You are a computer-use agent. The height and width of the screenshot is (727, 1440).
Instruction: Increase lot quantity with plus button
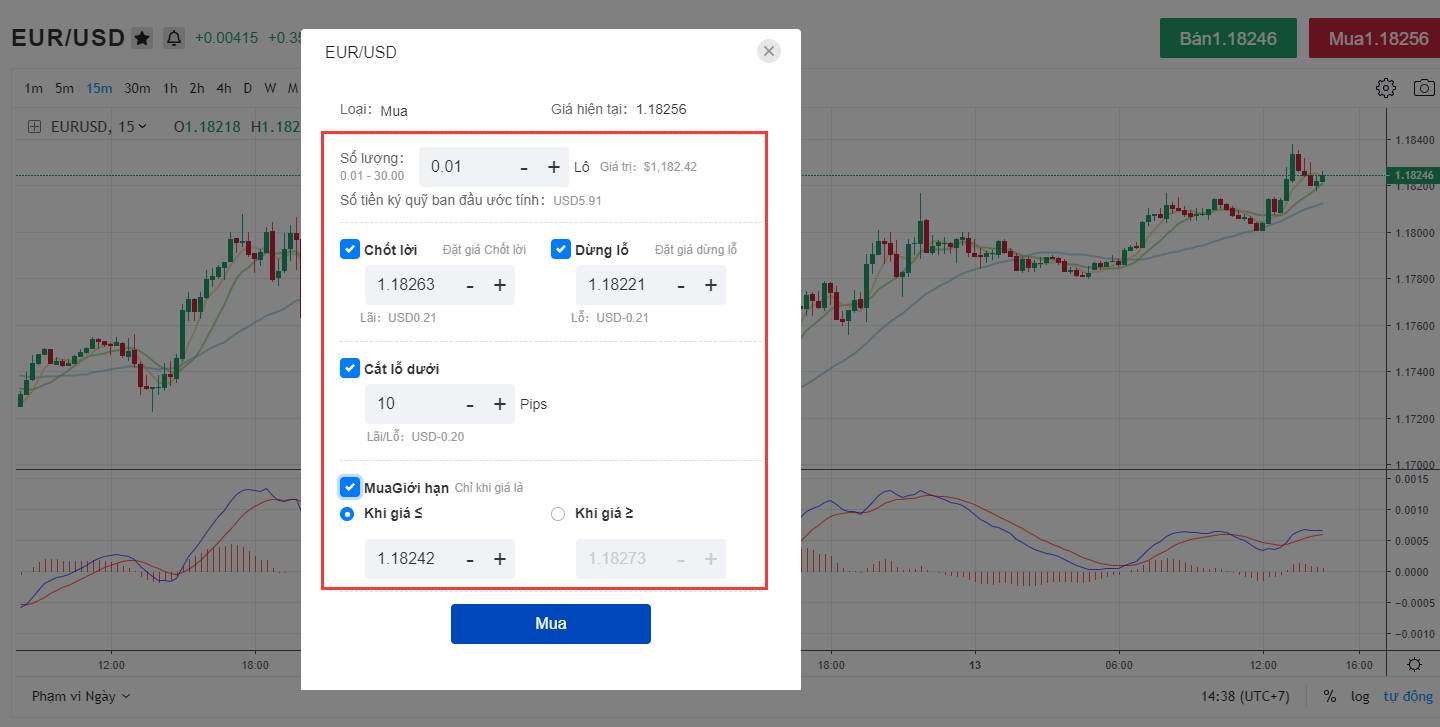(x=553, y=167)
